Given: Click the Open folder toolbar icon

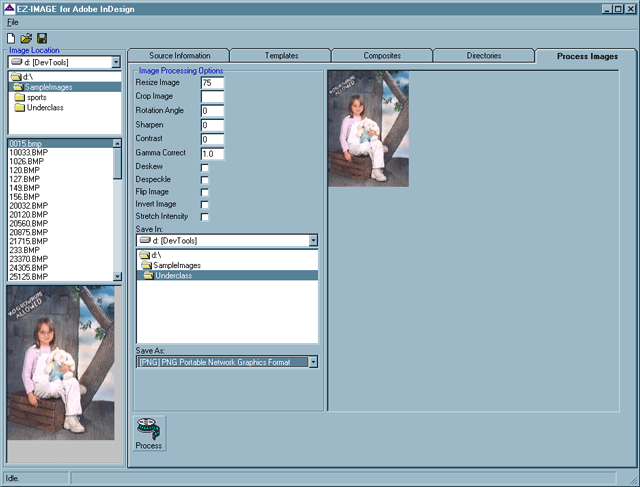Looking at the screenshot, I should 26,38.
